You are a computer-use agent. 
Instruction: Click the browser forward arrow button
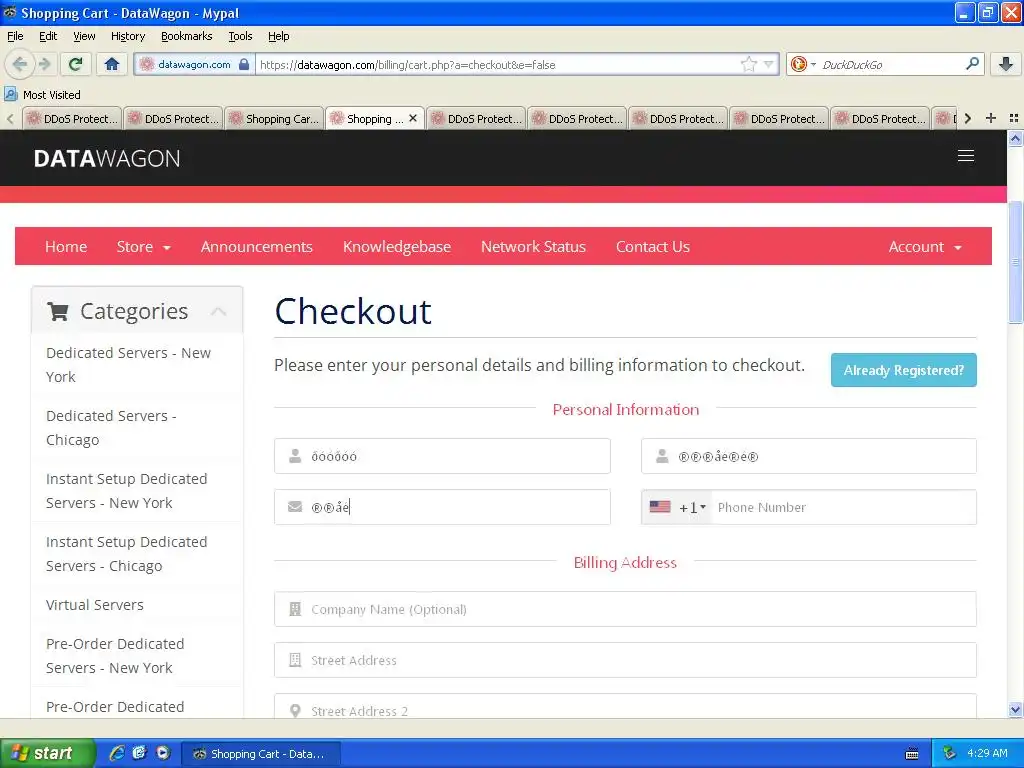click(44, 64)
